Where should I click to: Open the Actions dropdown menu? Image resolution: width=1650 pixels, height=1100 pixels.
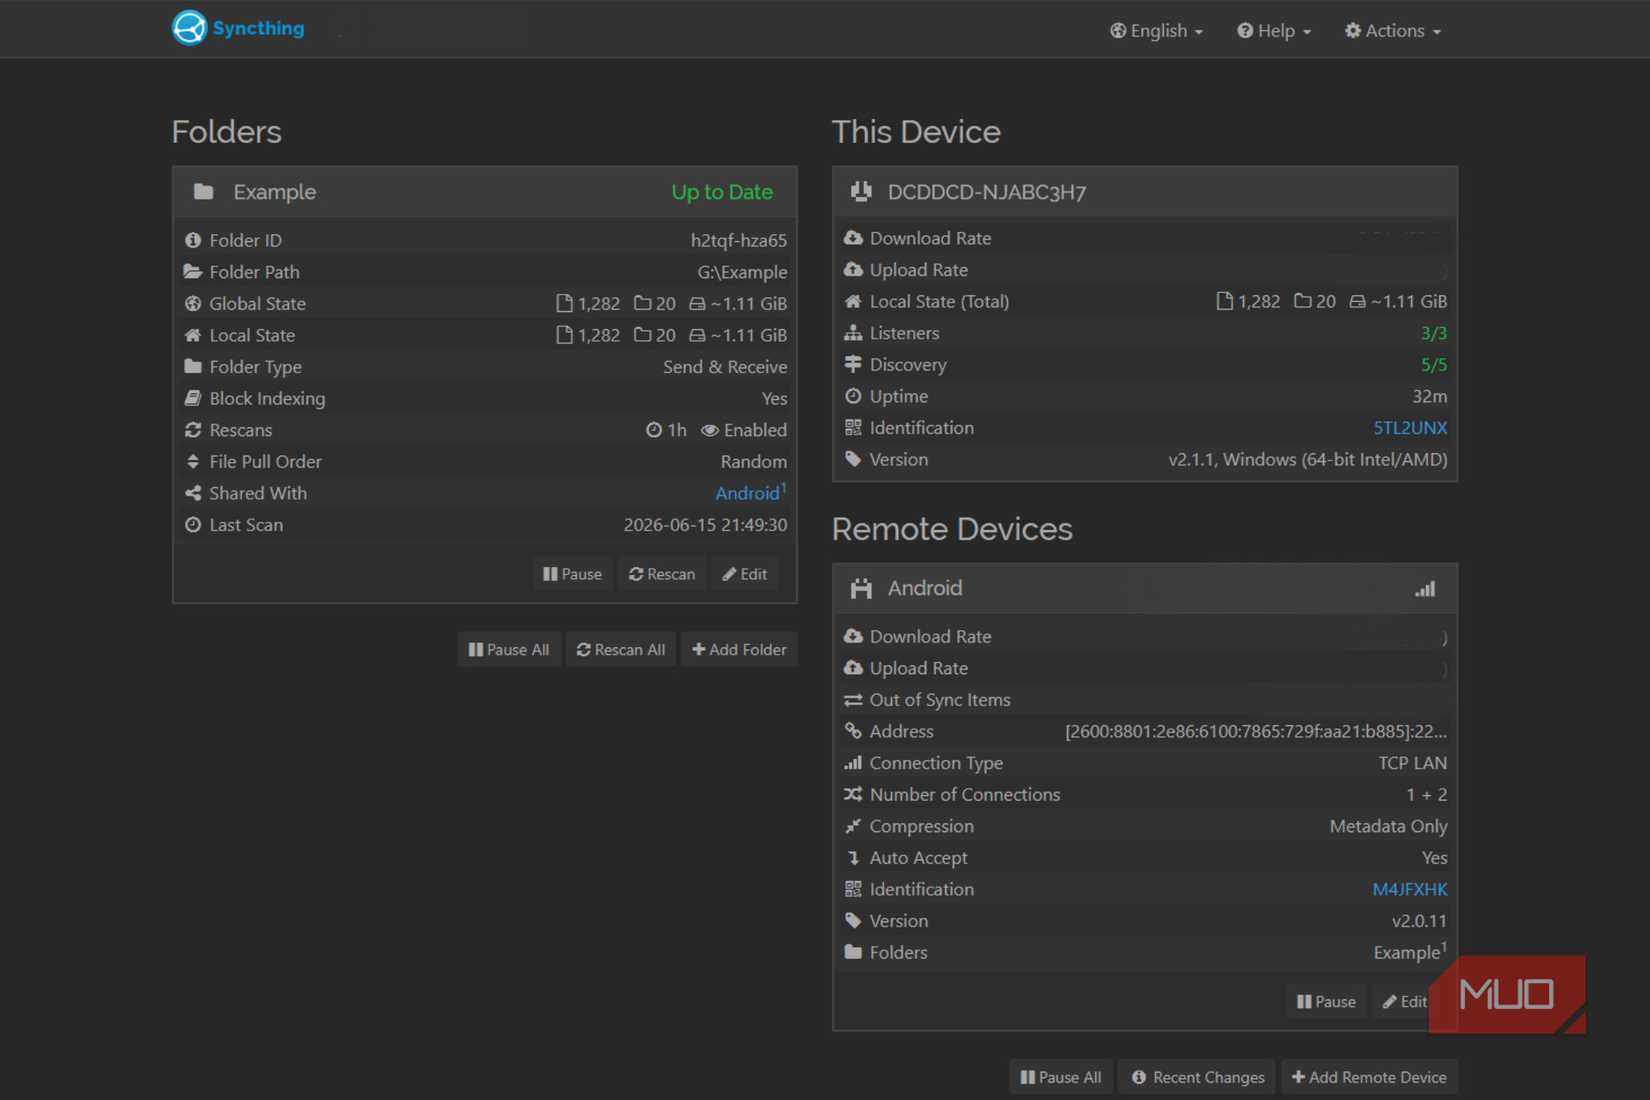click(x=1393, y=31)
